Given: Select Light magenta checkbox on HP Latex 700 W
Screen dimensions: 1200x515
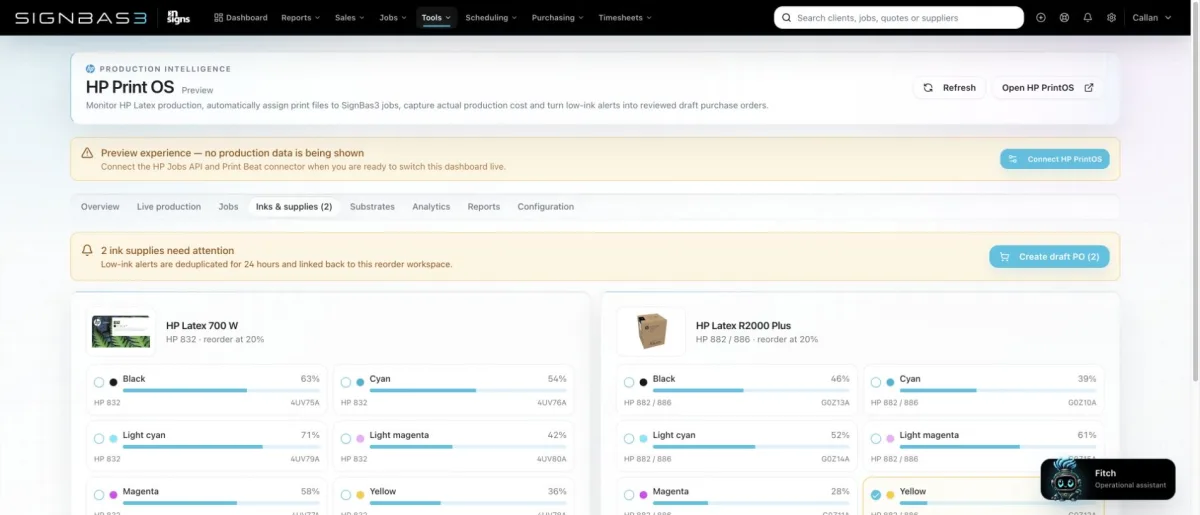Looking at the screenshot, I should (346, 438).
